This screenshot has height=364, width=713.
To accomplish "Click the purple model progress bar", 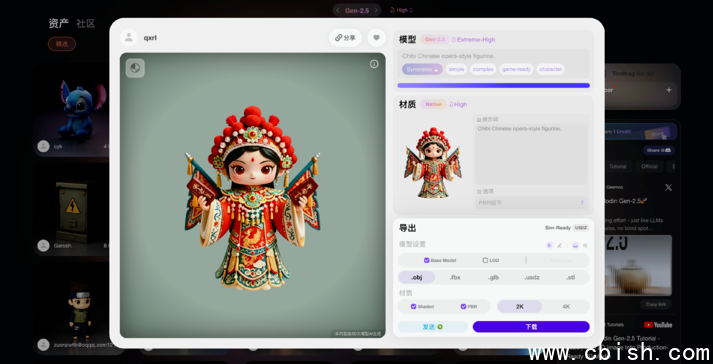I will pos(493,85).
